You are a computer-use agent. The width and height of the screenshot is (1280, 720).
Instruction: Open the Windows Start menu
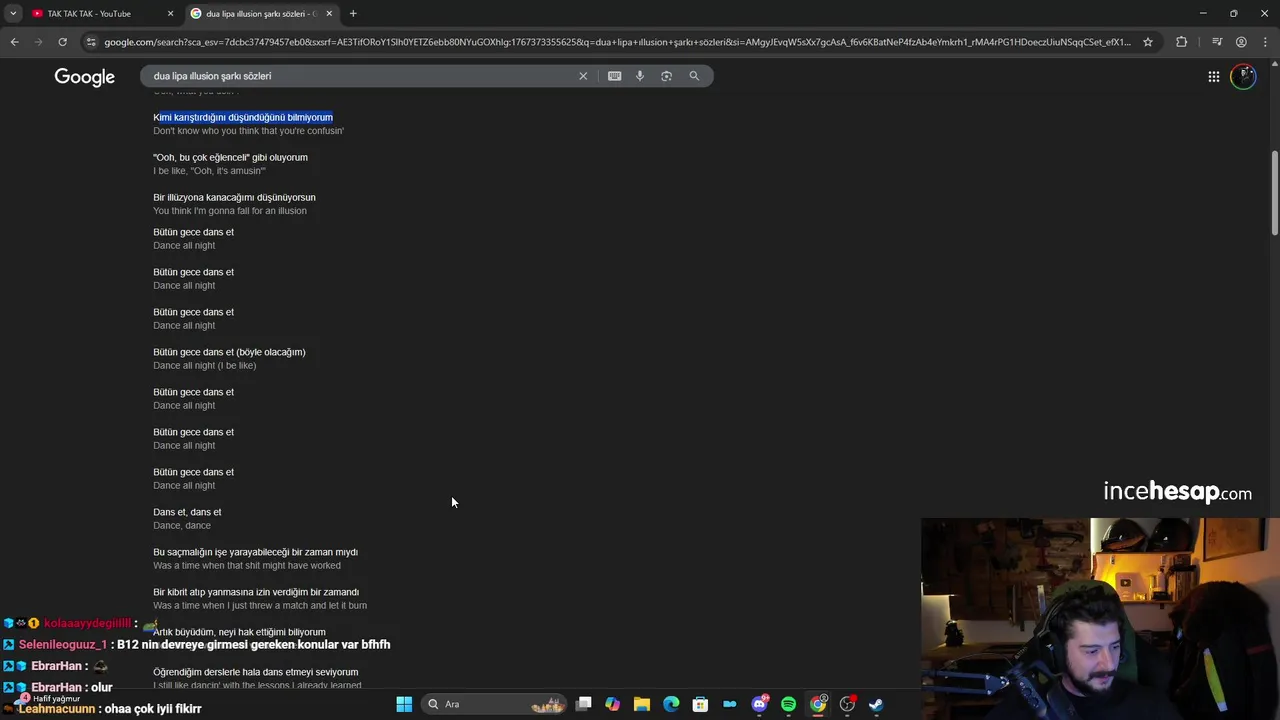404,704
